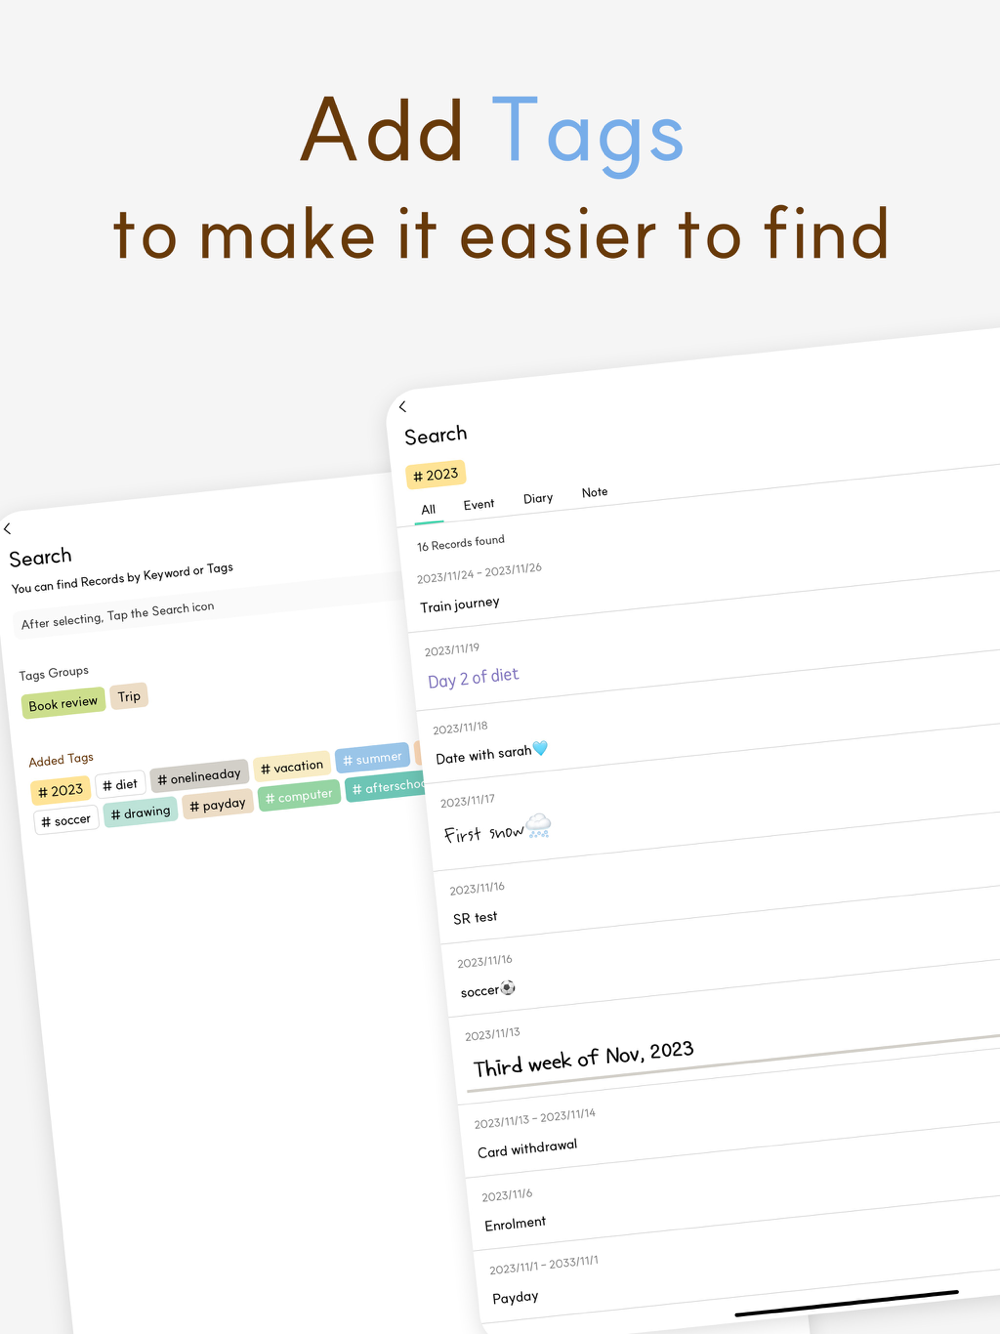Select the # vacation tag
The height and width of the screenshot is (1334, 1000).
tap(292, 767)
